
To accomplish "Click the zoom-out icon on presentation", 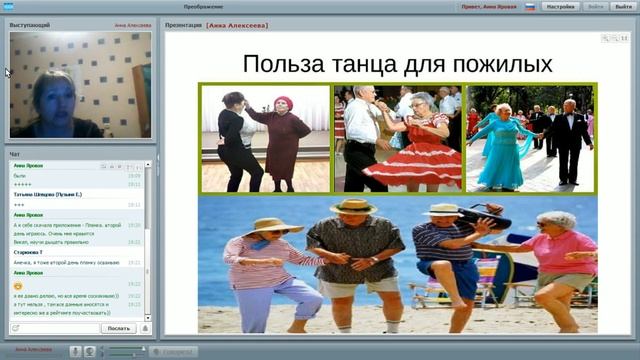I will click(615, 38).
